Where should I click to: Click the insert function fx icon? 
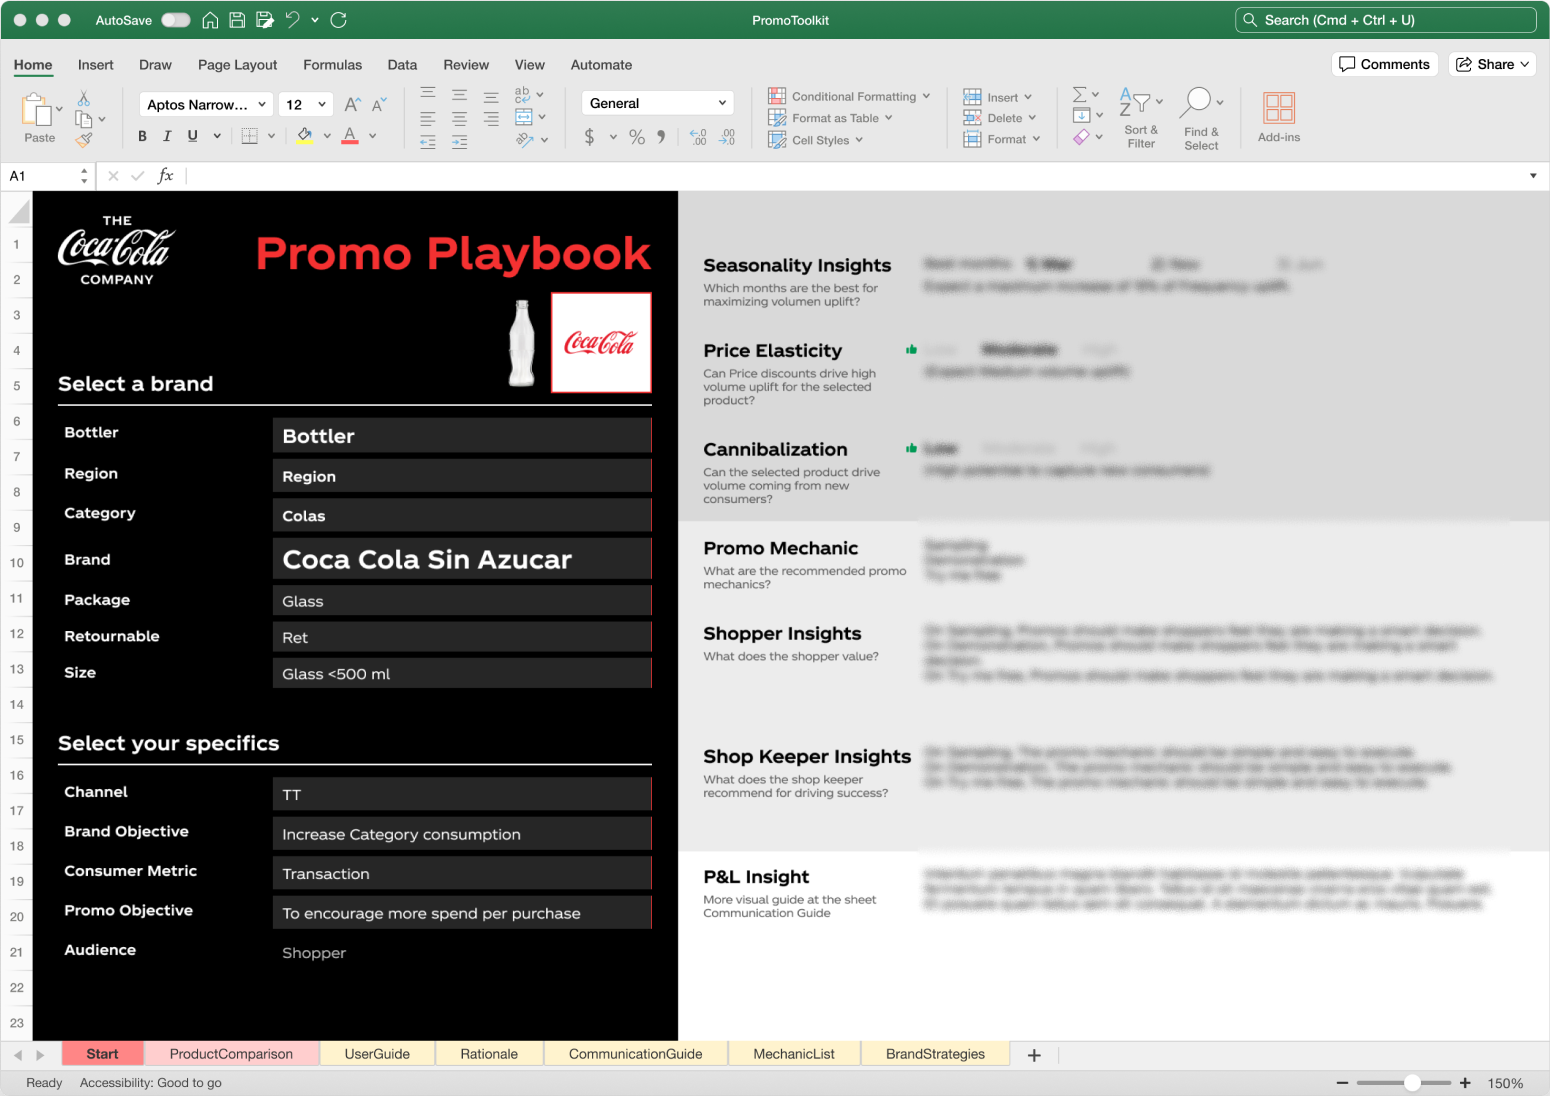click(x=166, y=176)
